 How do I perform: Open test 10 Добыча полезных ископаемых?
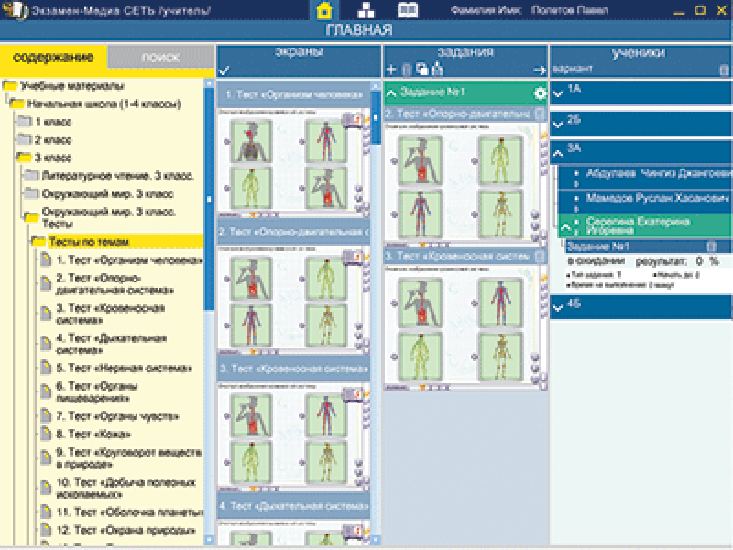[126, 488]
